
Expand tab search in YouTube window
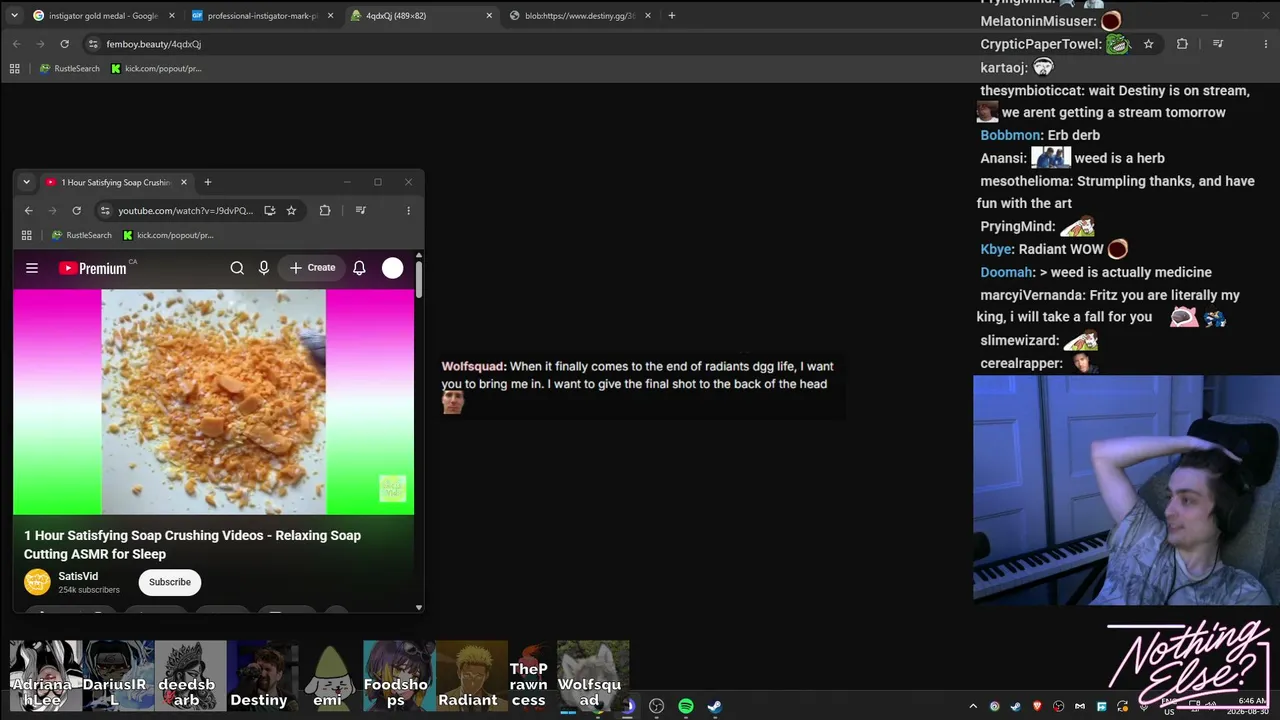tap(26, 182)
